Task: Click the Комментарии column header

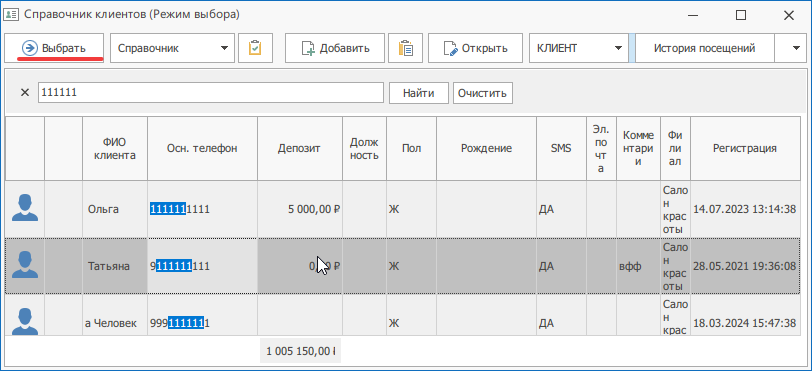Action: pos(639,148)
